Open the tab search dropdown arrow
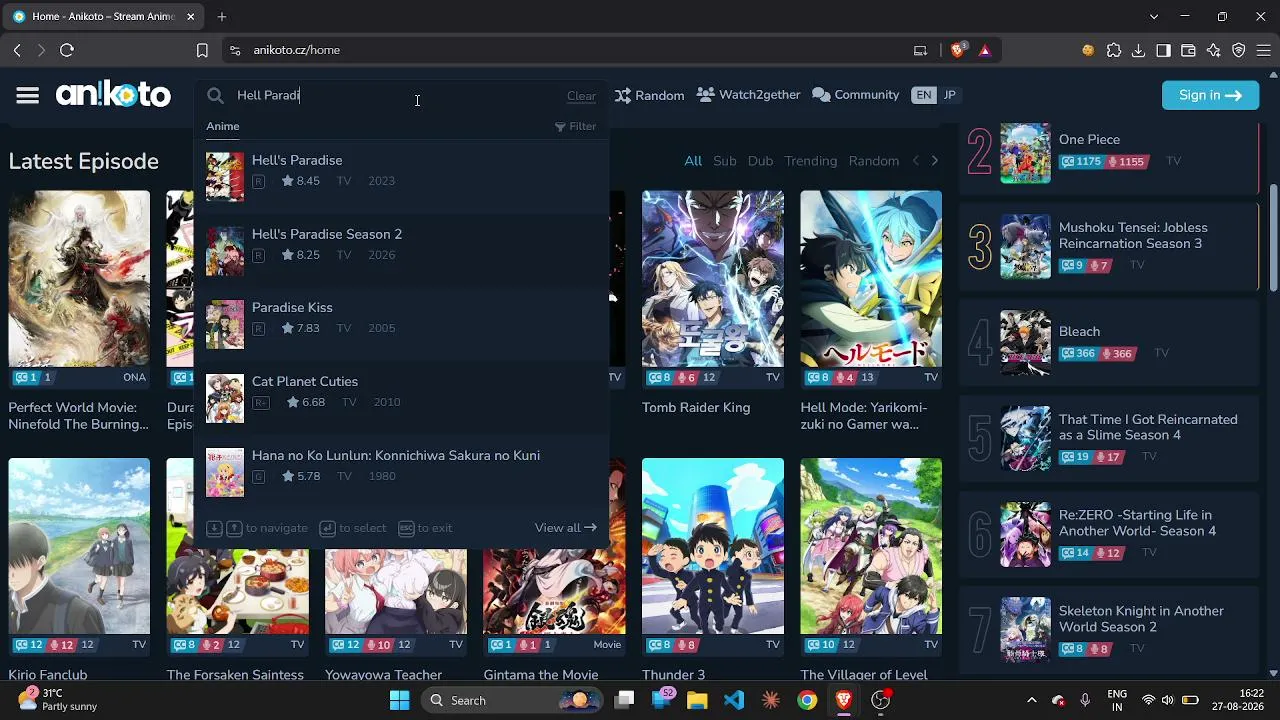The height and width of the screenshot is (720, 1280). [x=1154, y=17]
